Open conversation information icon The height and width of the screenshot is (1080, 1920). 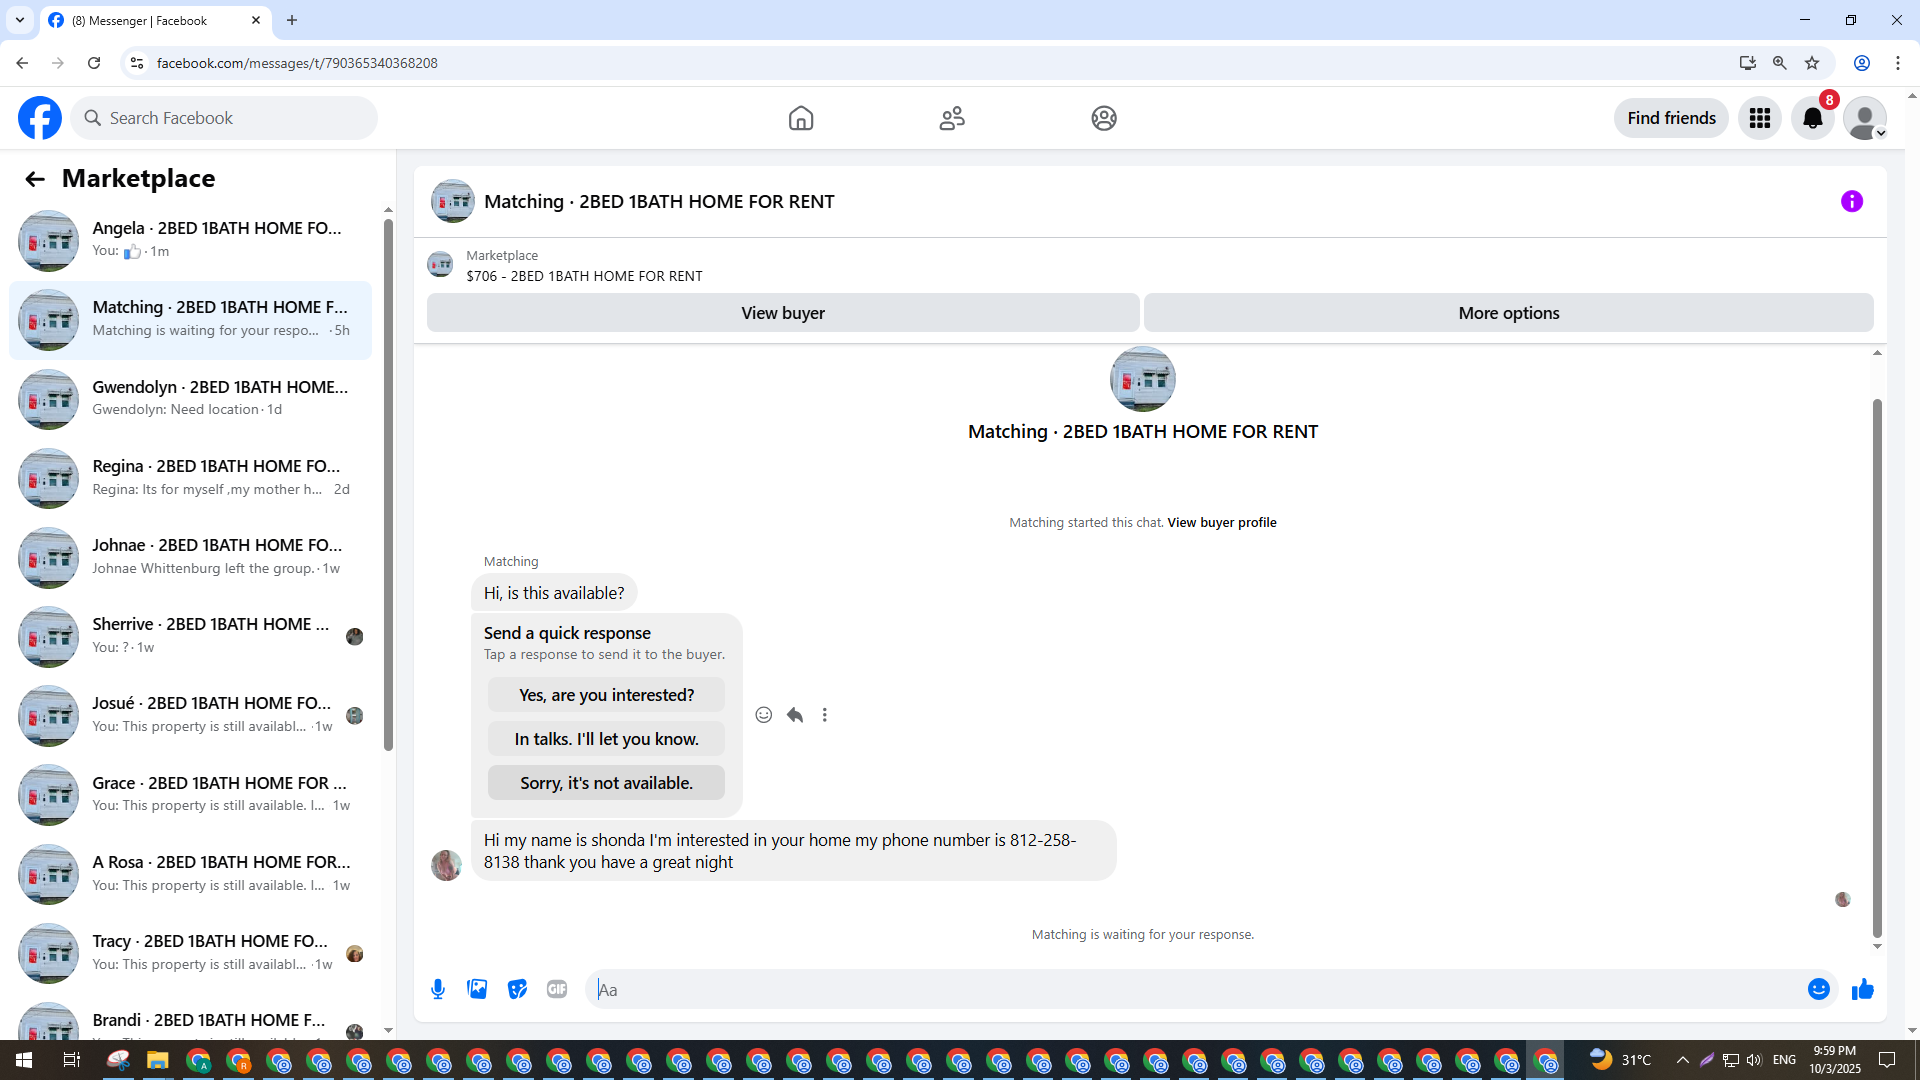click(1852, 202)
